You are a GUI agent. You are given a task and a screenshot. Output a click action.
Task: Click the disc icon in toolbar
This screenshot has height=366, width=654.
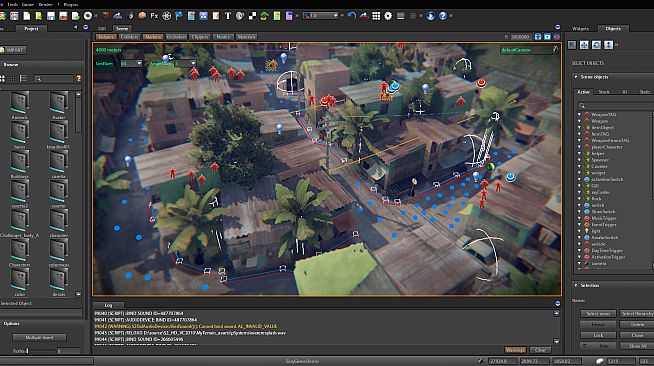(x=88, y=16)
